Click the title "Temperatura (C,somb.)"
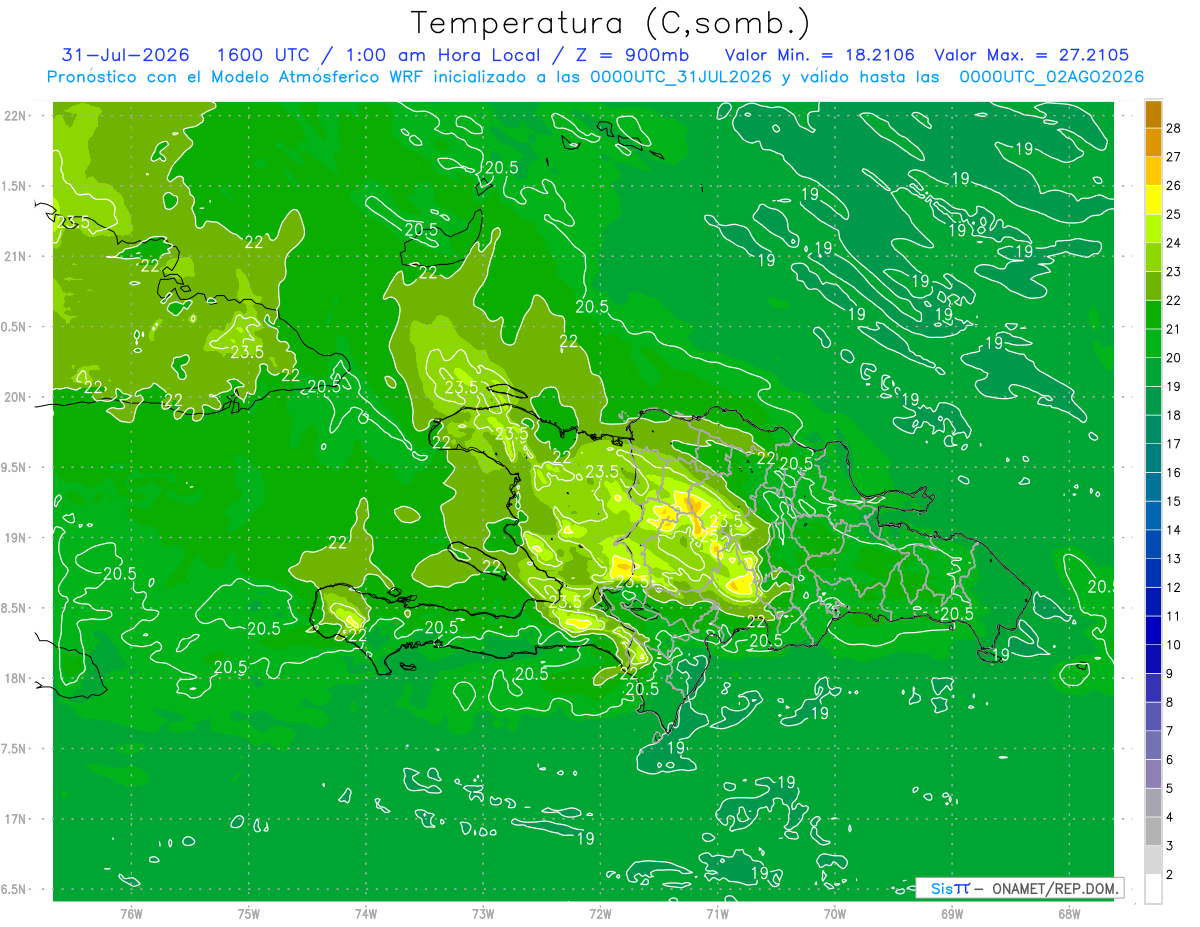This screenshot has height=927, width=1200. point(610,23)
